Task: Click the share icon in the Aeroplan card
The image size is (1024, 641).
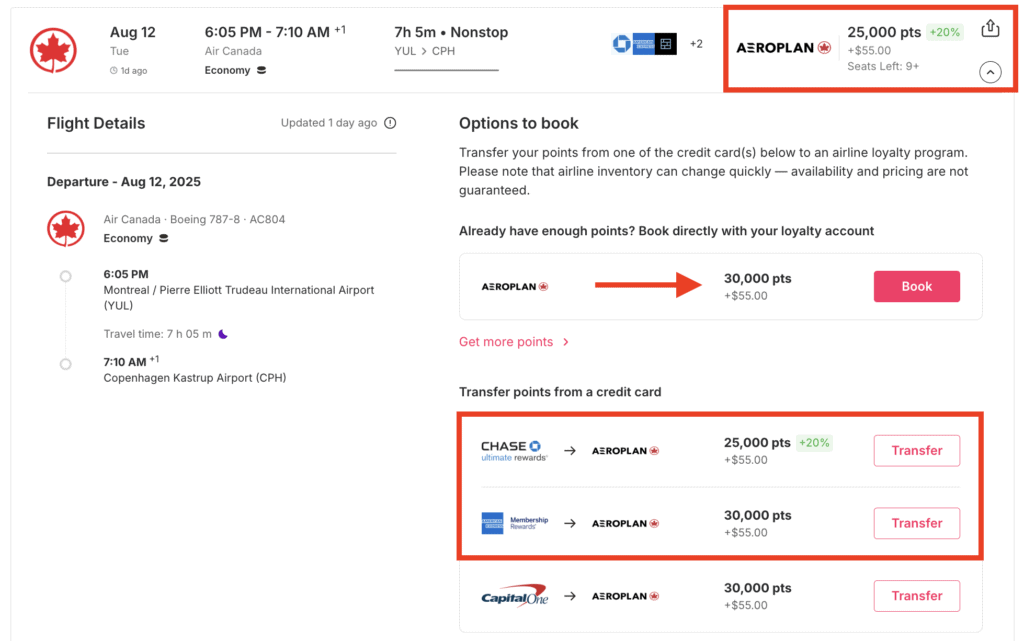Action: pyautogui.click(x=990, y=29)
